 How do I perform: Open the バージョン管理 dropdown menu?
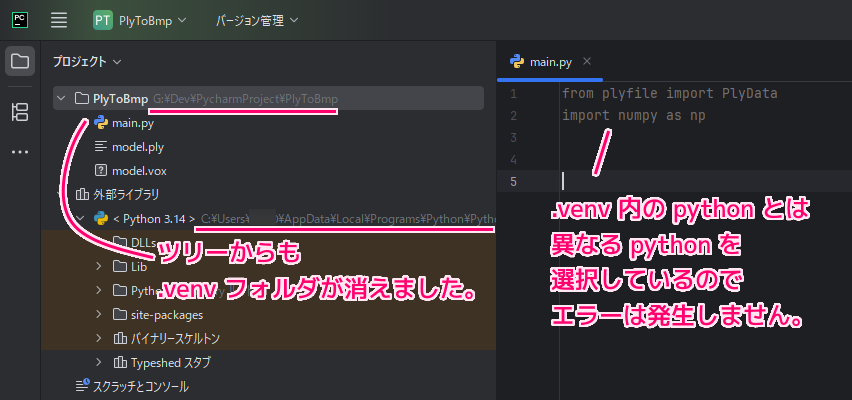(x=256, y=21)
